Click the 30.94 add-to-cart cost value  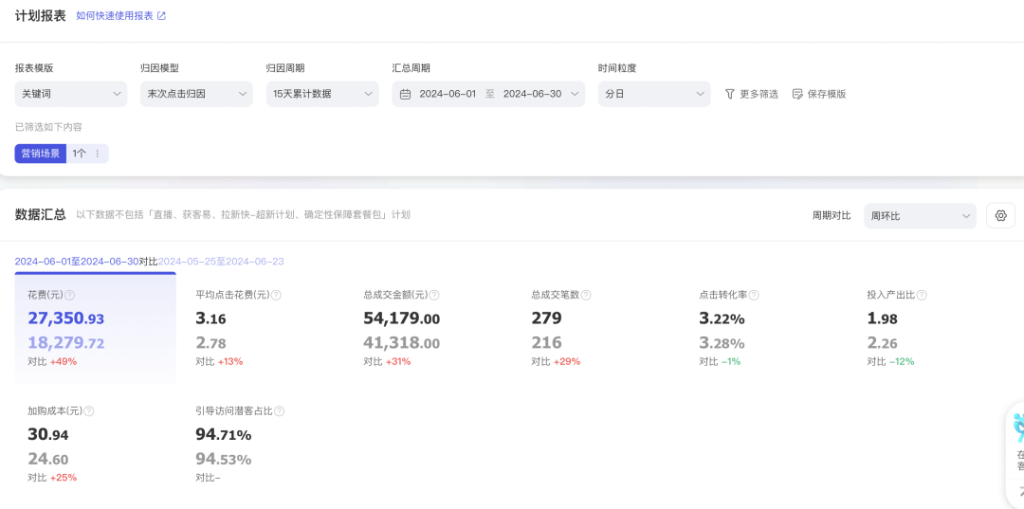click(x=48, y=435)
